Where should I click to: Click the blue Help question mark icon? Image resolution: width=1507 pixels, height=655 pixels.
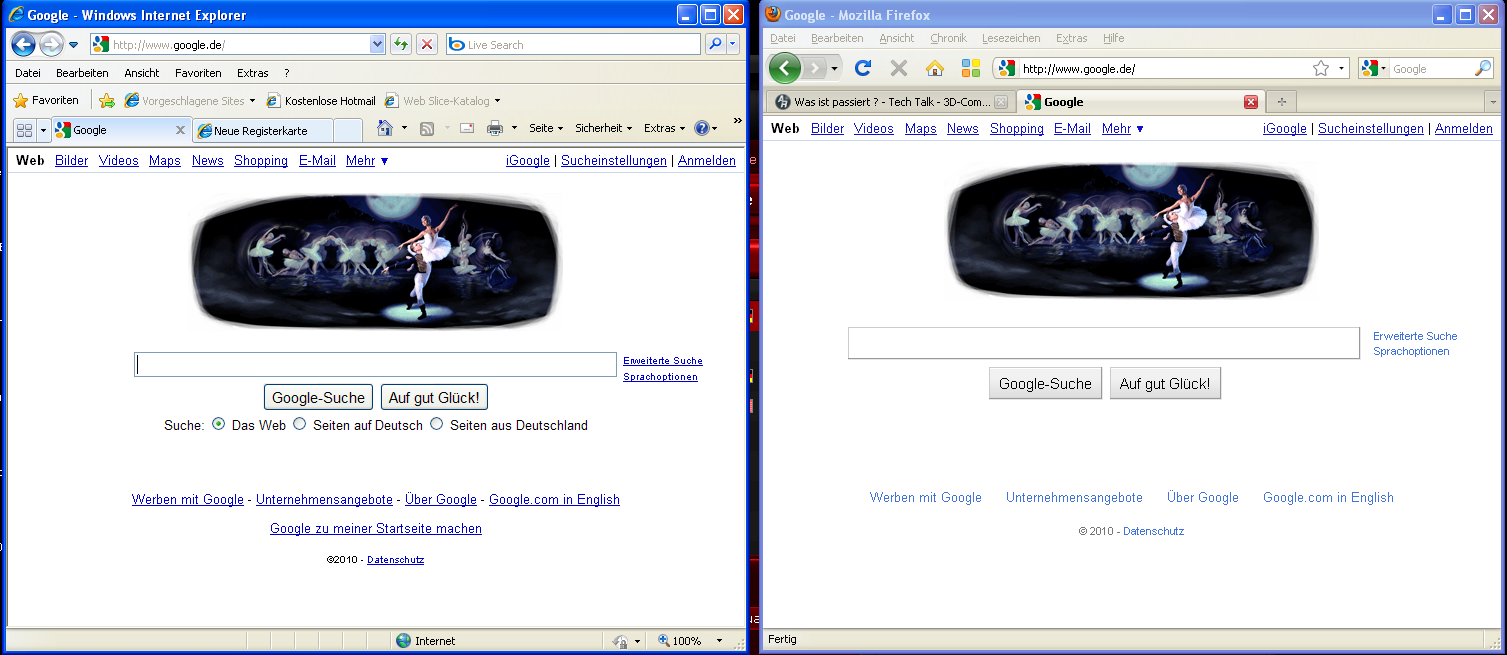[701, 128]
